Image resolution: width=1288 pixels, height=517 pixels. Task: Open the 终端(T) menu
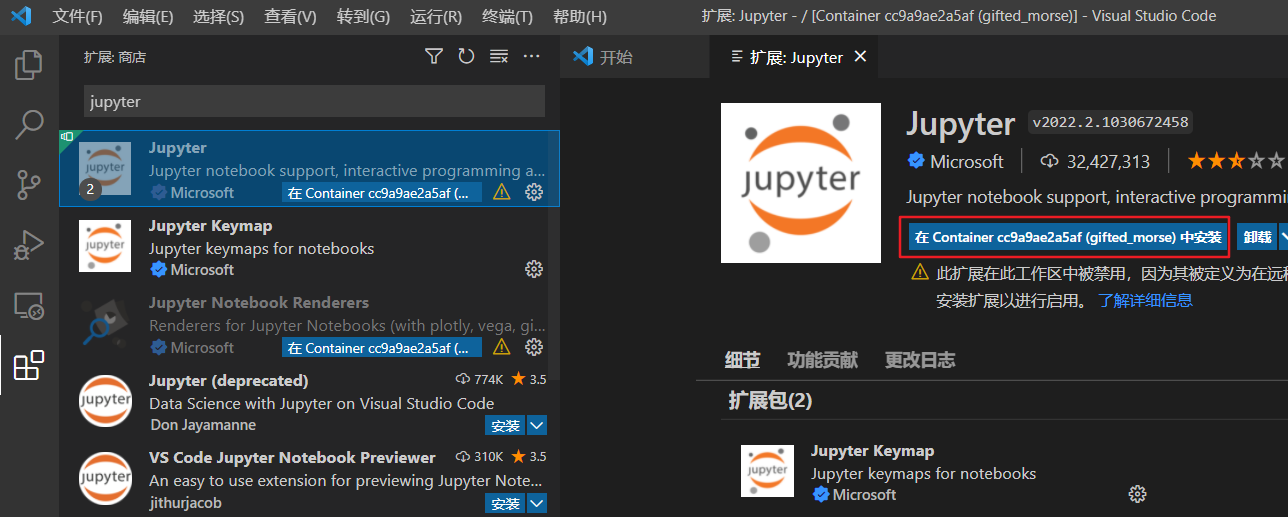[507, 16]
